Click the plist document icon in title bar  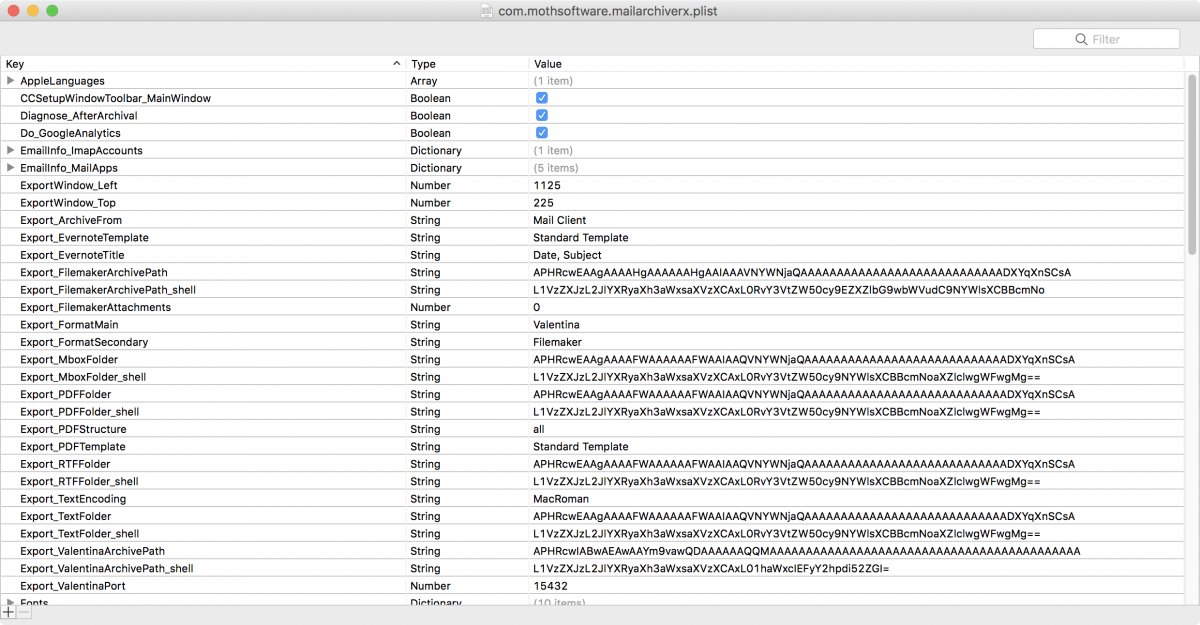tap(486, 11)
